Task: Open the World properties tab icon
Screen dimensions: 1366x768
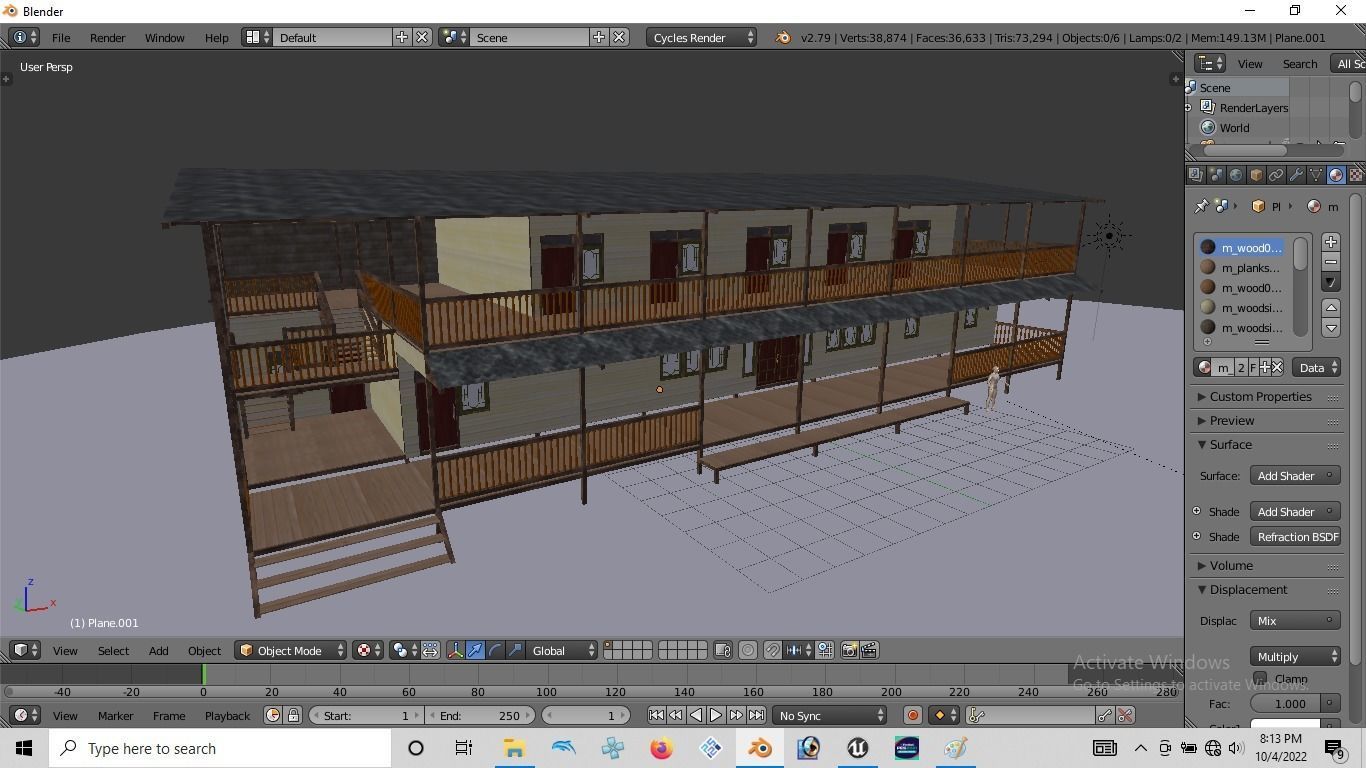Action: click(1236, 175)
